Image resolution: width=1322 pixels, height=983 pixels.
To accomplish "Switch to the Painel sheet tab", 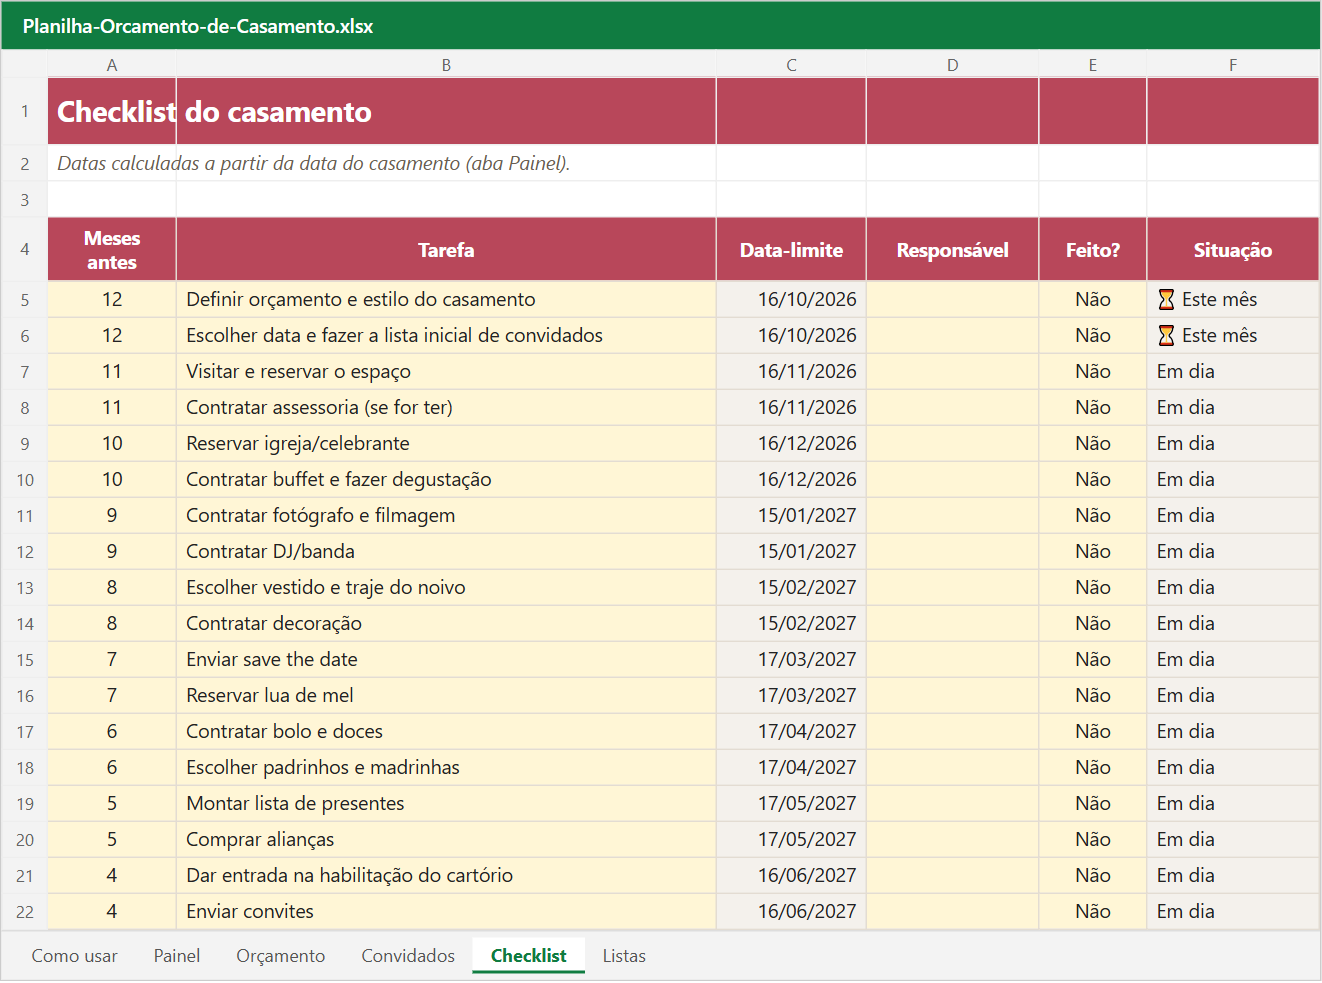I will pos(177,956).
